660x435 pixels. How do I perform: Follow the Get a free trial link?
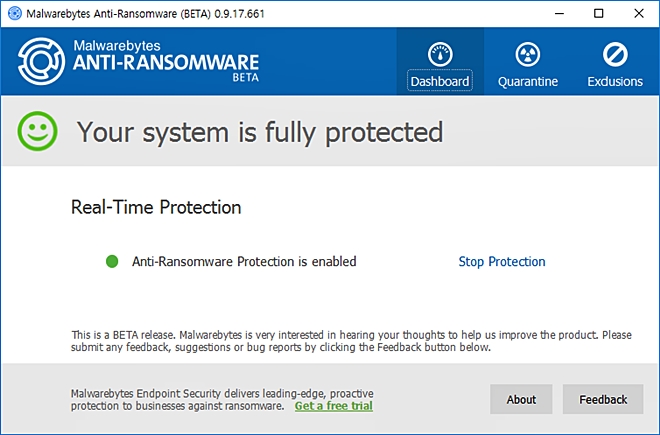[x=333, y=406]
